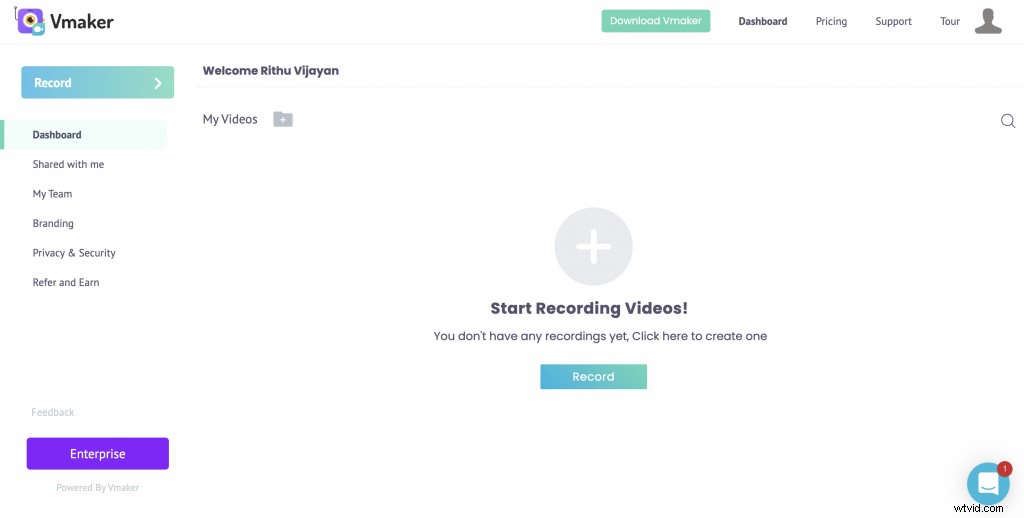The height and width of the screenshot is (518, 1024).
Task: Click the Vmaker brand name text
Action: click(x=82, y=22)
